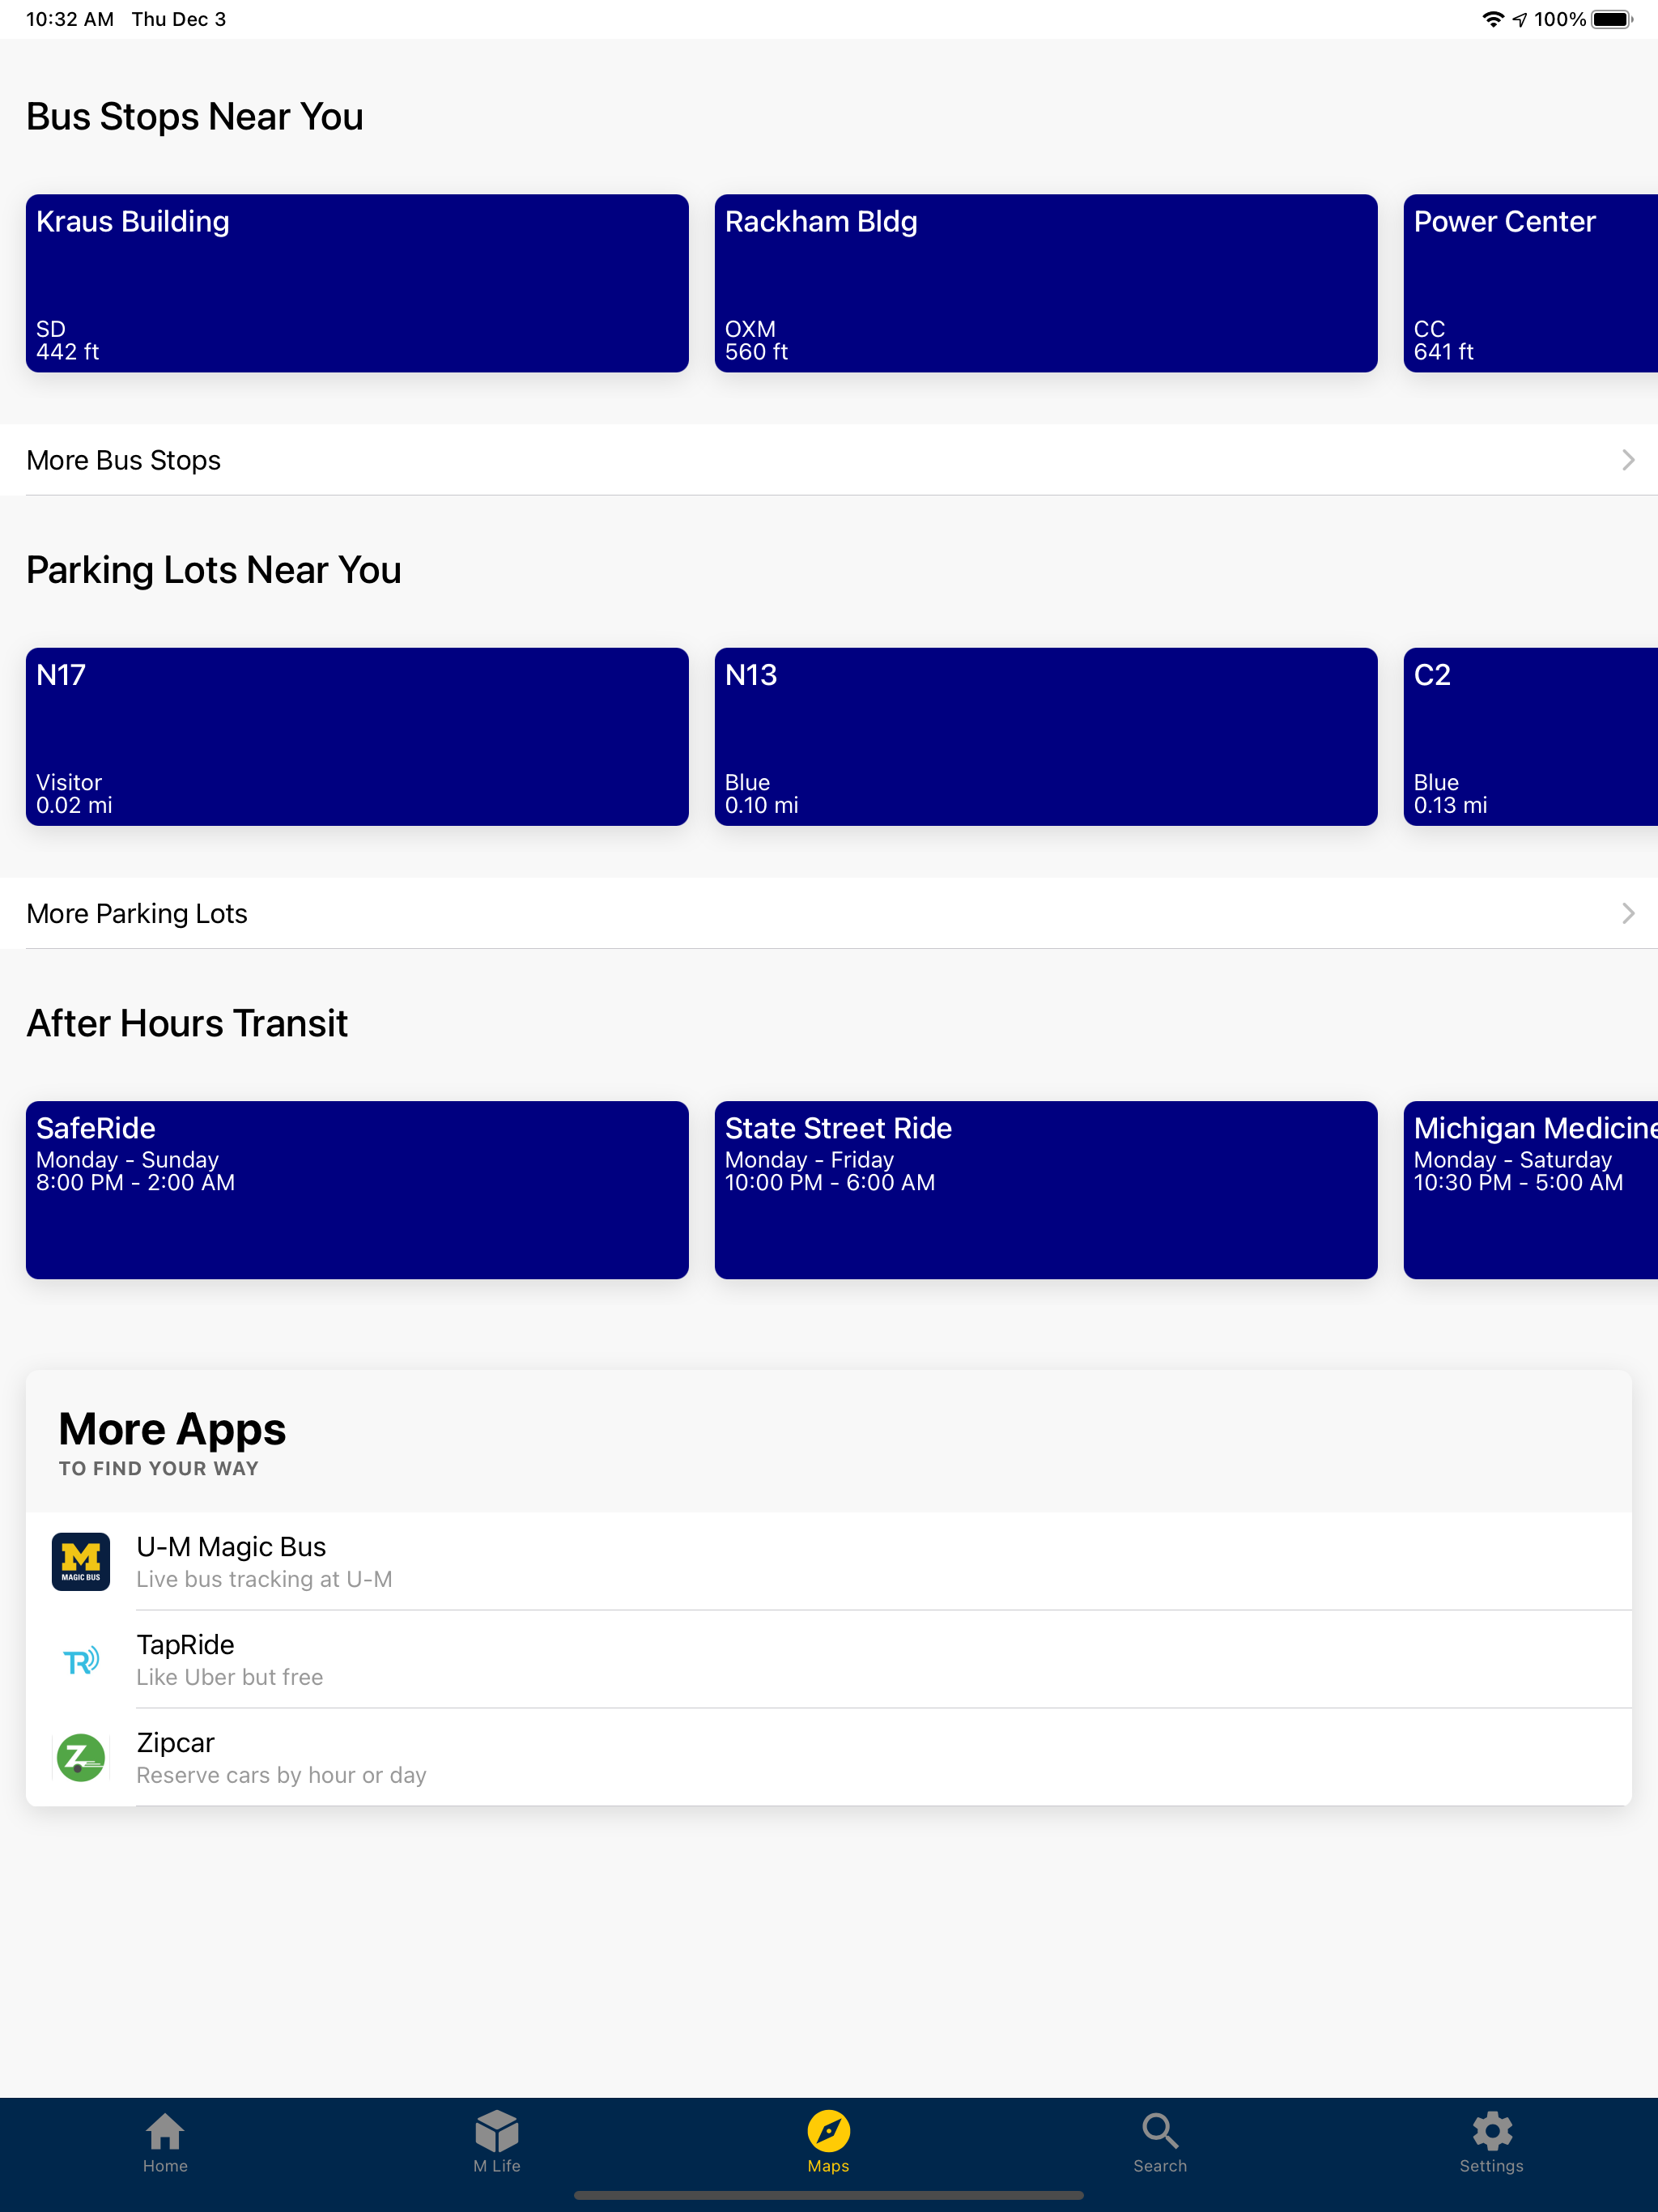Open the Home tab house icon
The width and height of the screenshot is (1658, 2212).
(x=165, y=2131)
